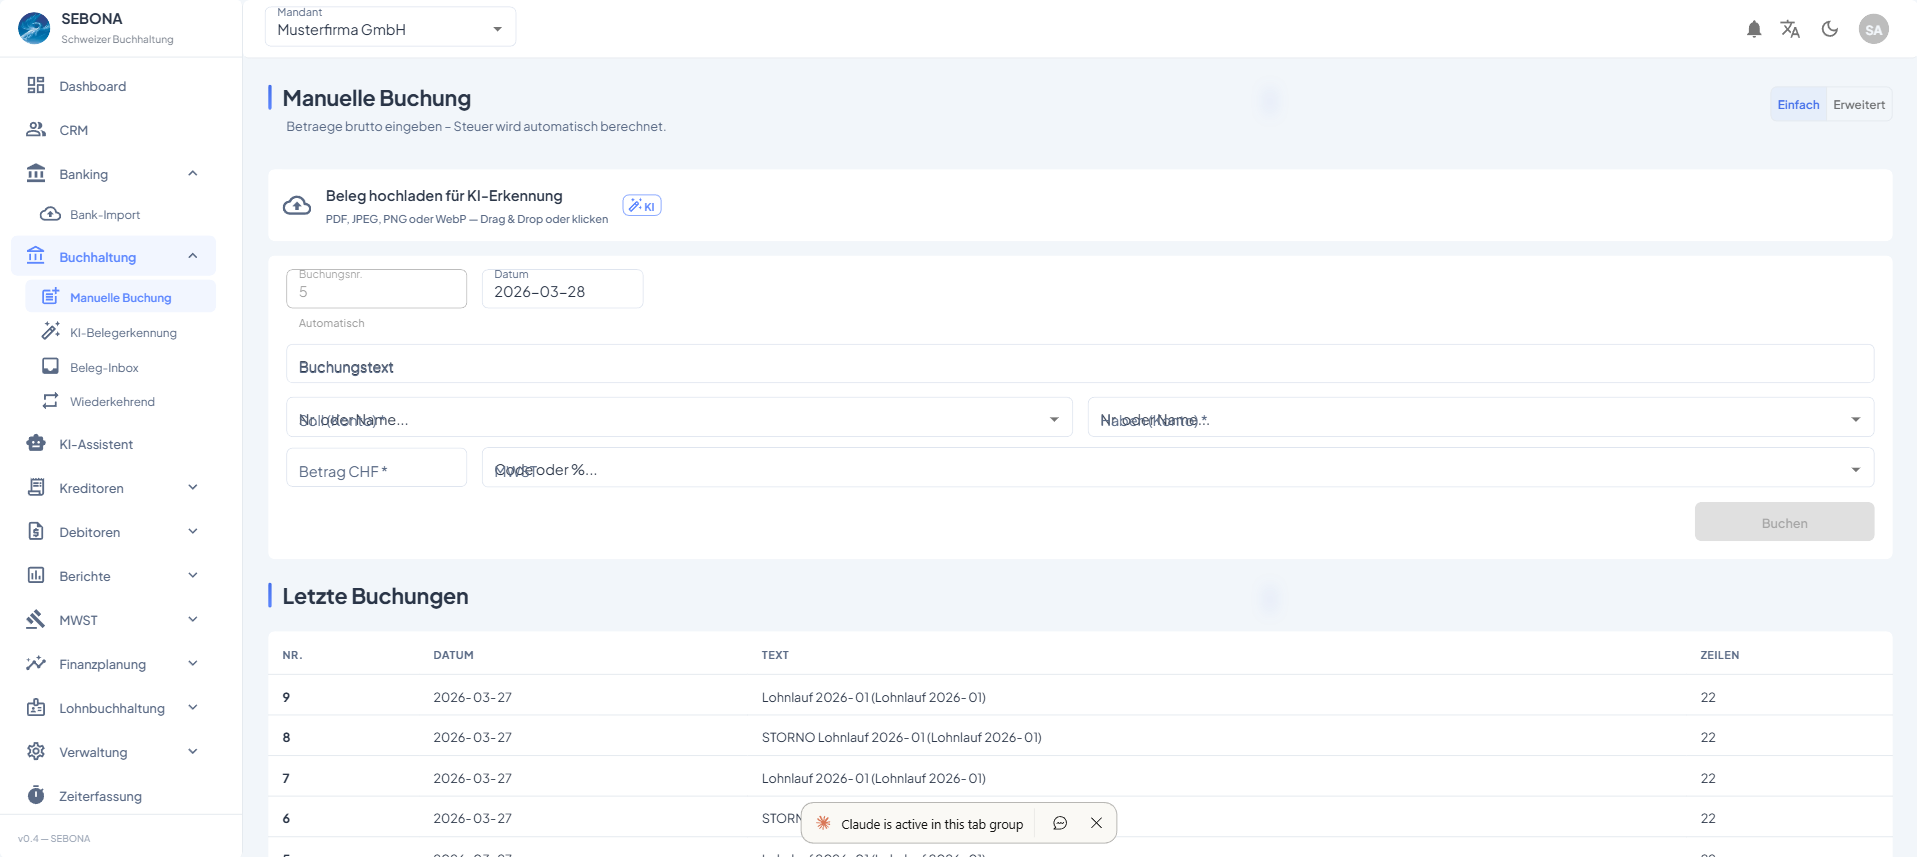Open Bank-Import link in sidebar

[x=104, y=215]
